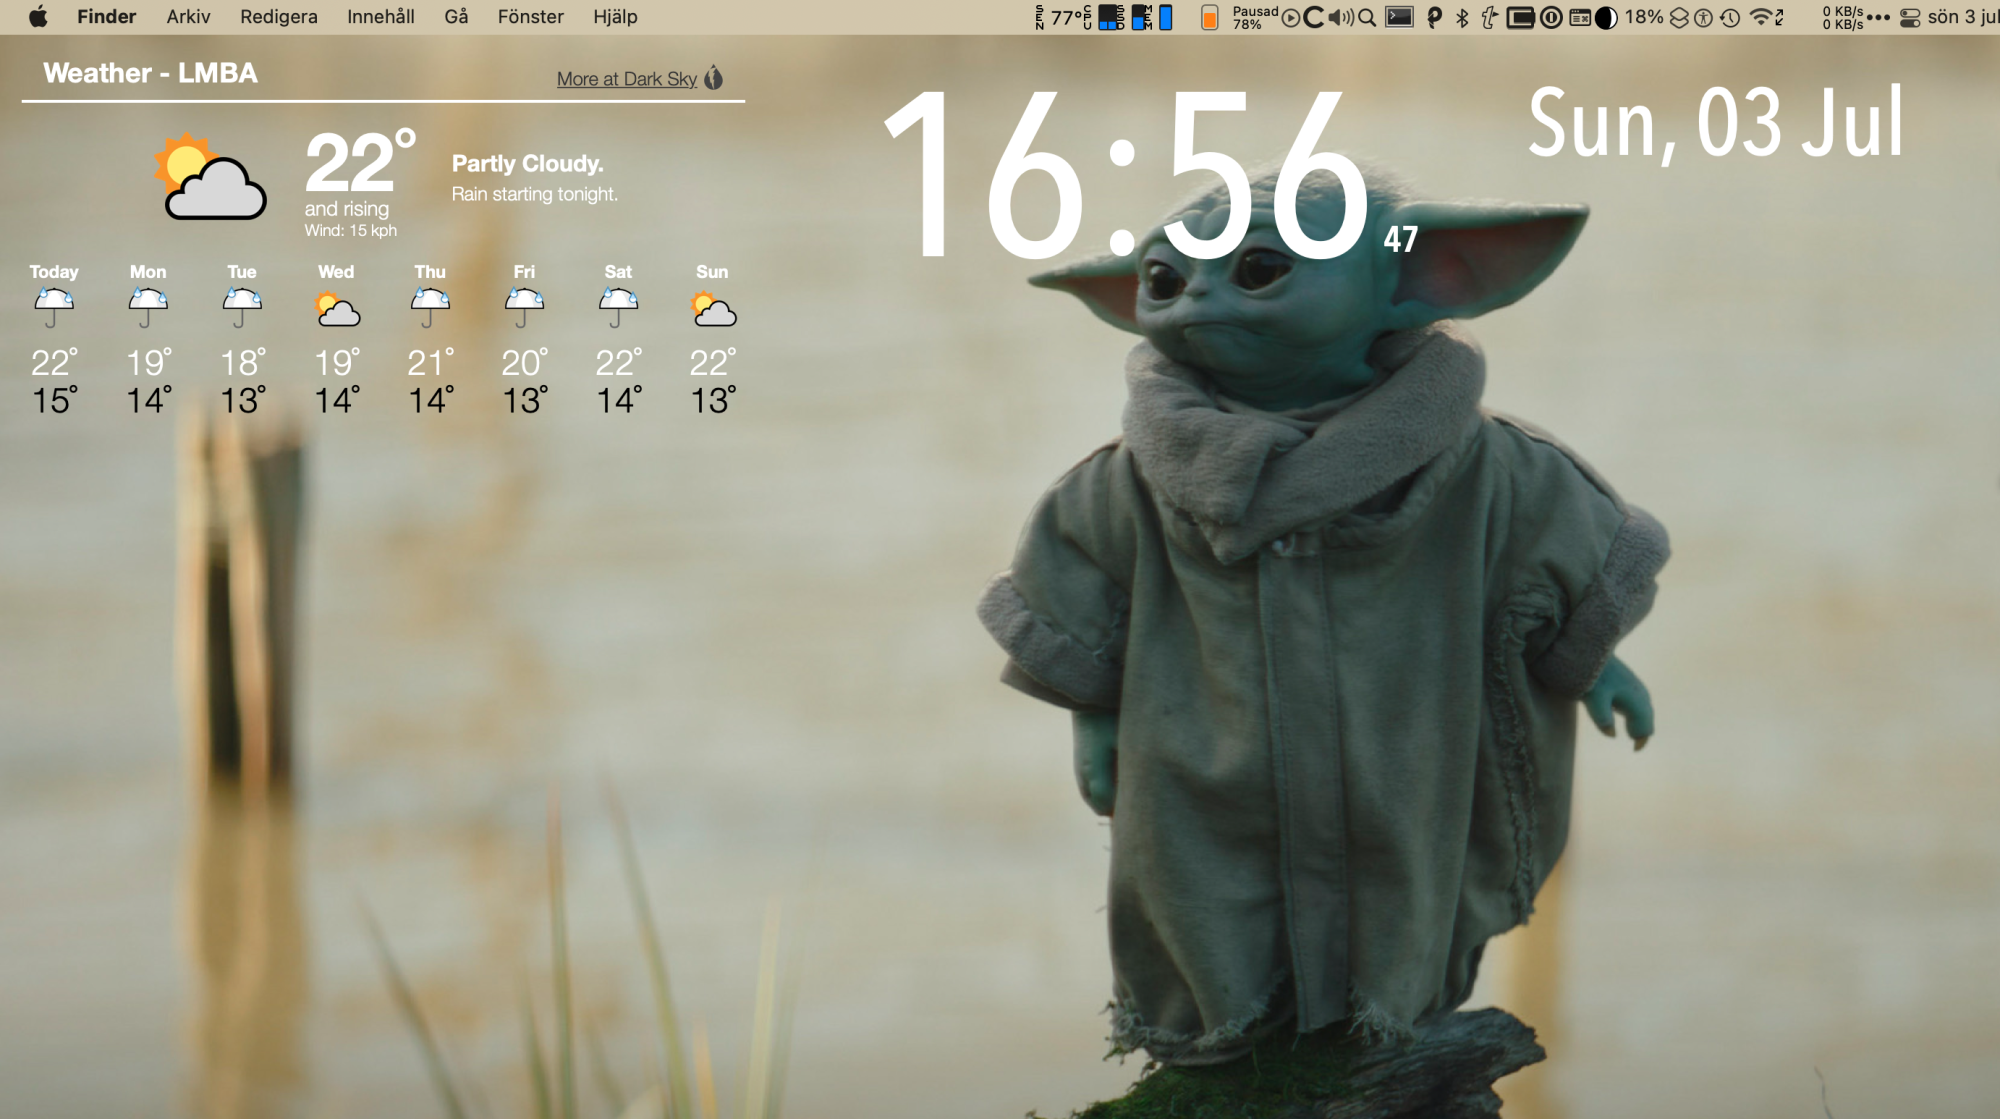This screenshot has width=2000, height=1119.
Task: Open the CPU usage monitor in menu bar
Action: tap(1100, 17)
